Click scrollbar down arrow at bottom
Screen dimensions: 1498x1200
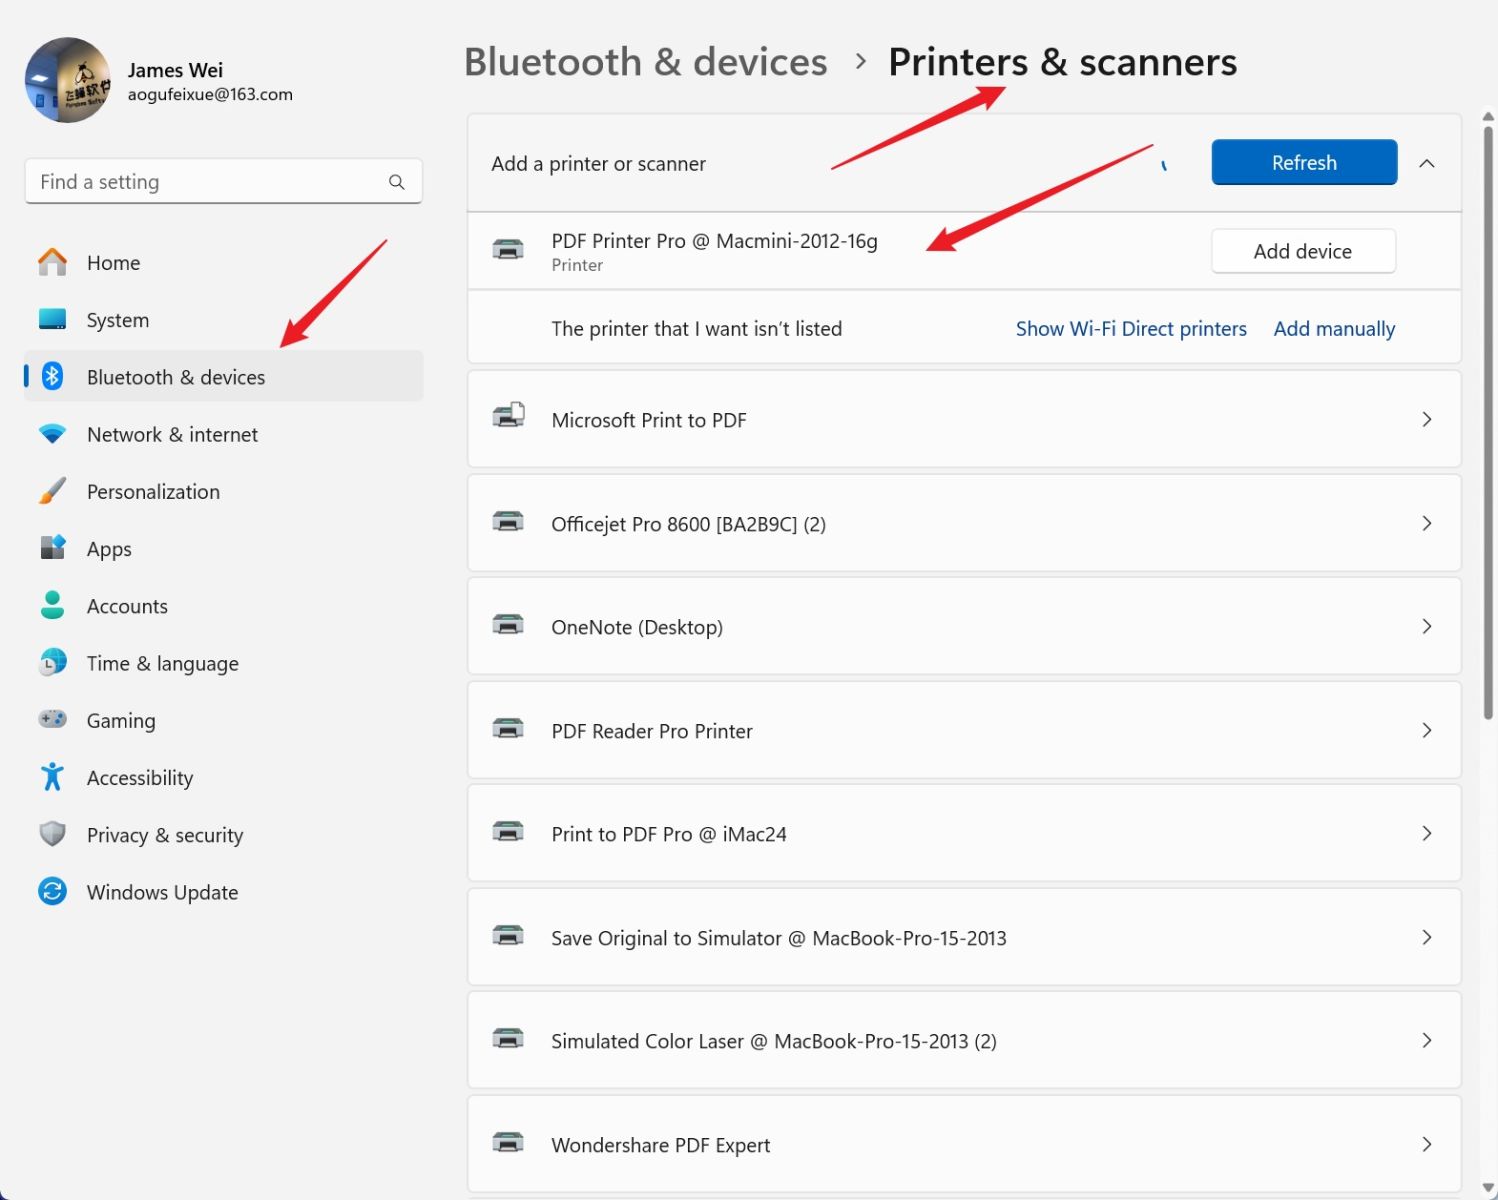[x=1488, y=1188]
